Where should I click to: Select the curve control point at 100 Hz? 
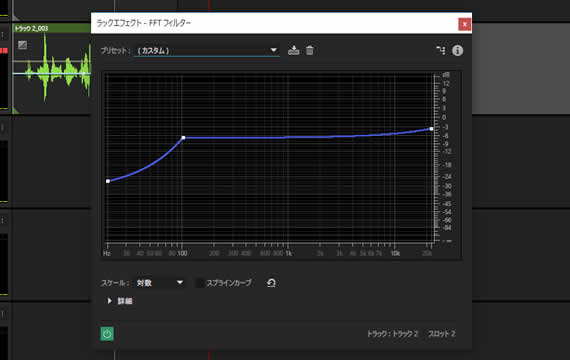183,138
